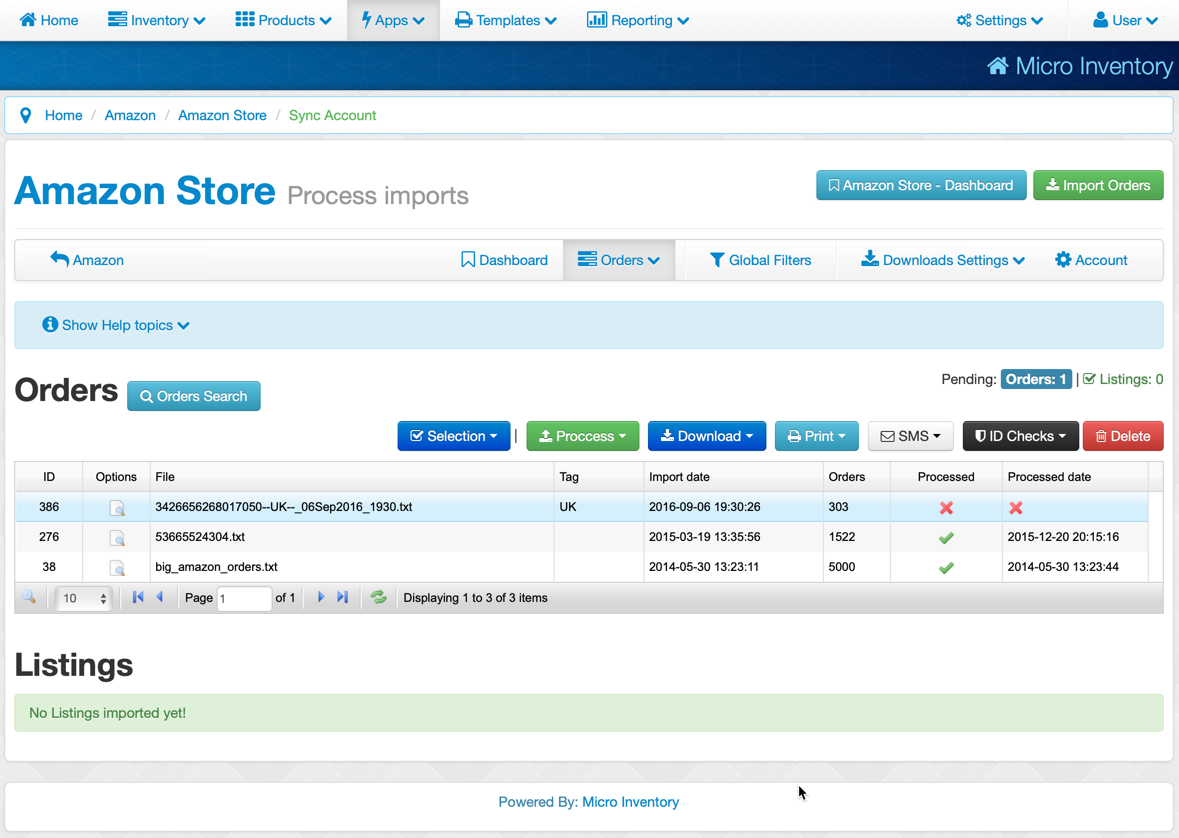
Task: Open view icon for order 386
Action: [117, 508]
